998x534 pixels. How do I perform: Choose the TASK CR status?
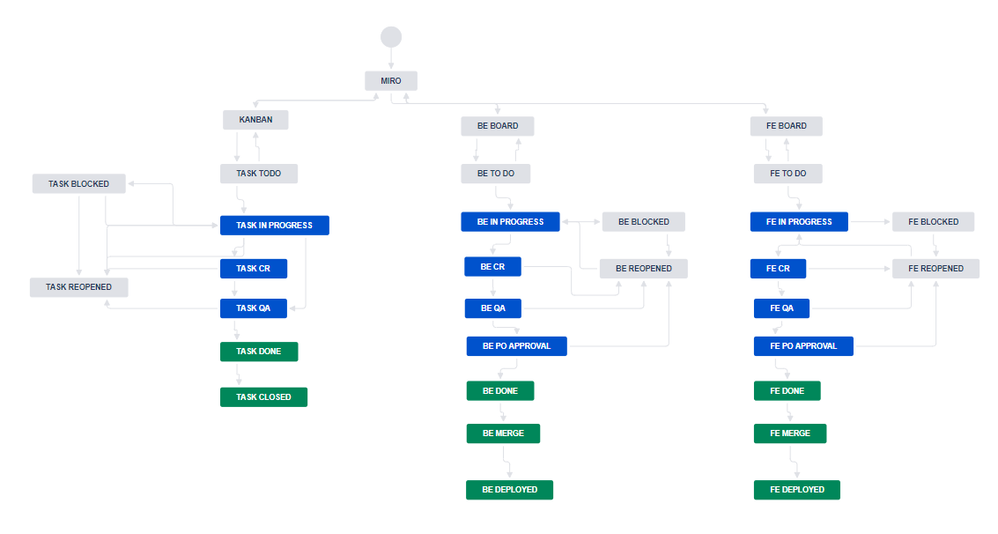point(253,269)
